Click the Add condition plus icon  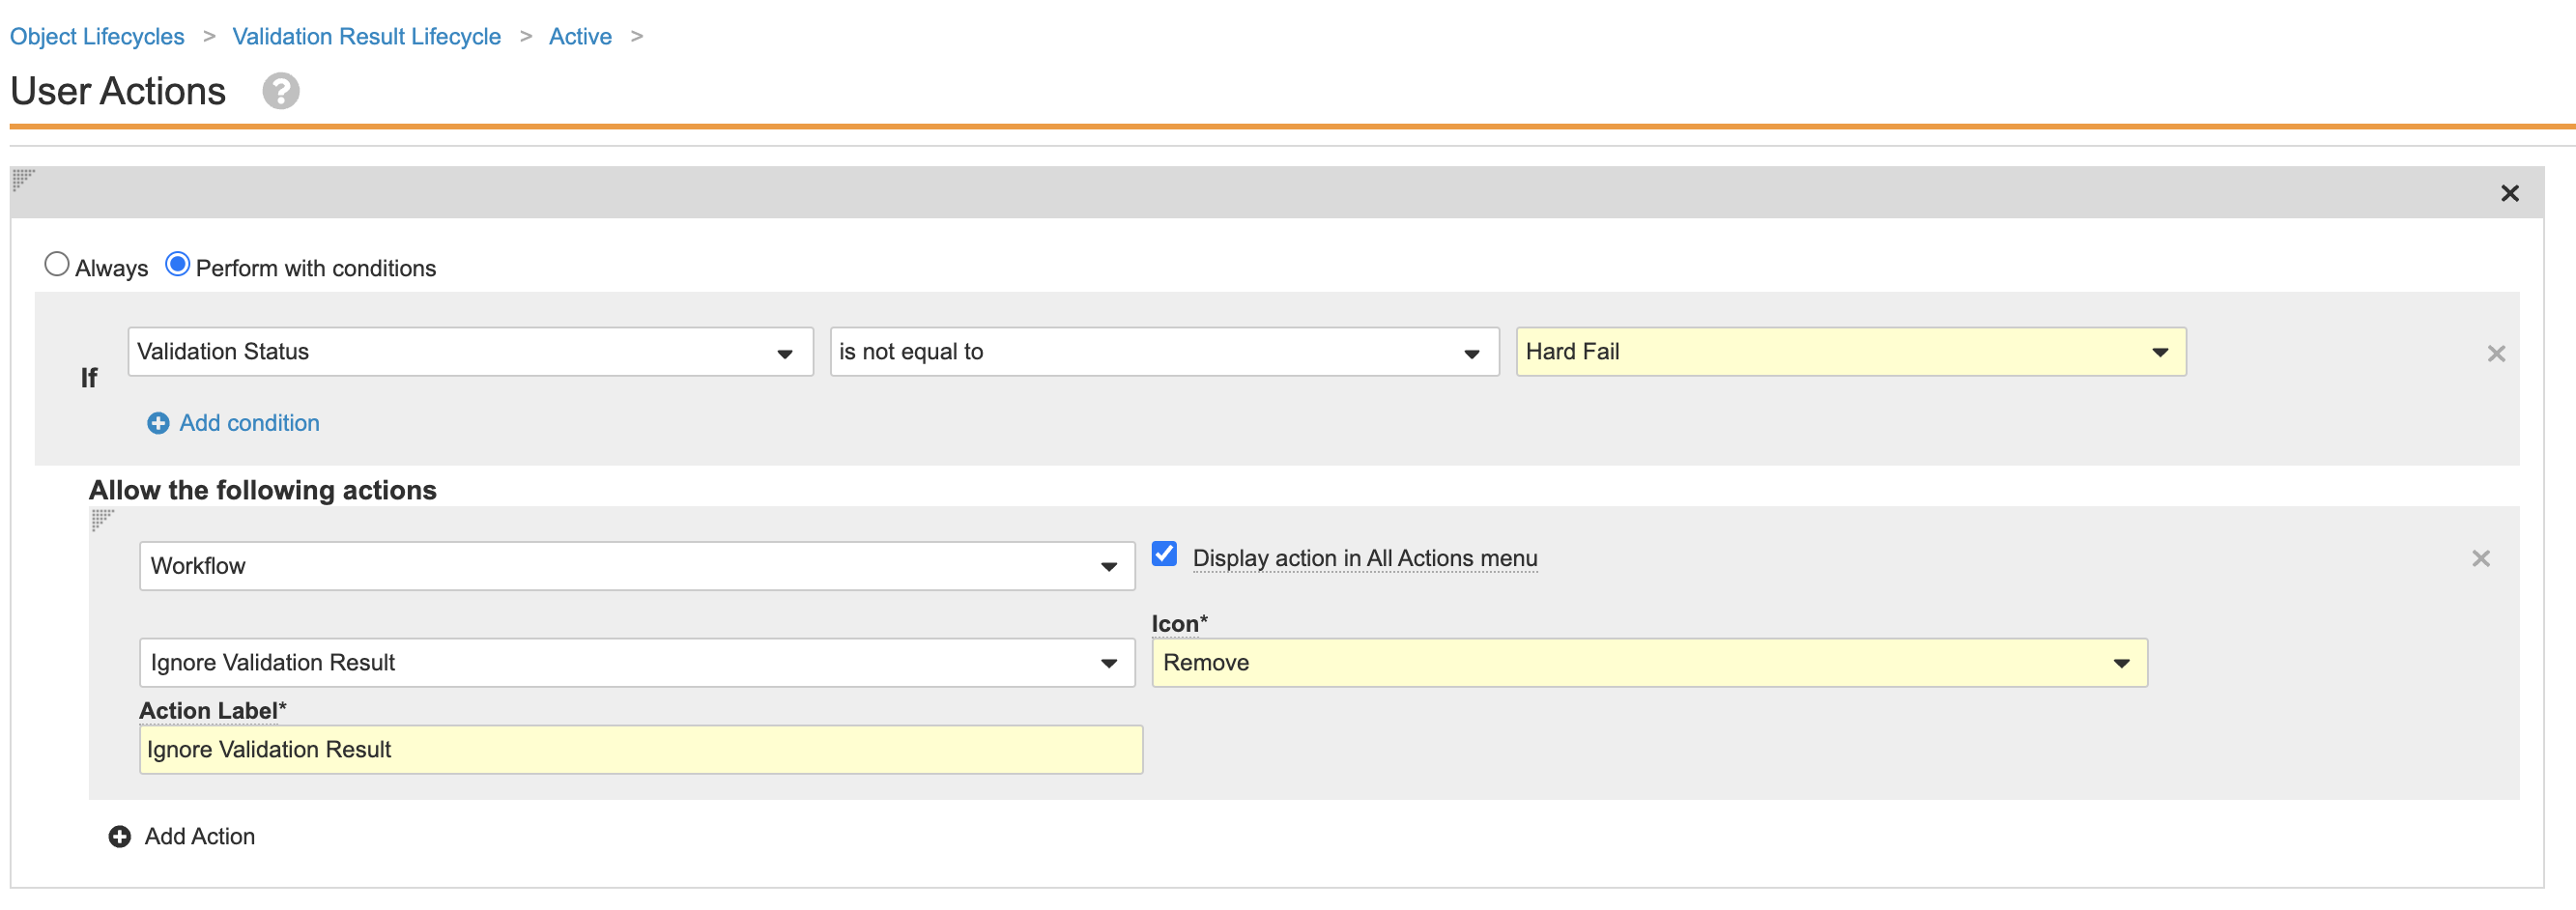(x=158, y=423)
